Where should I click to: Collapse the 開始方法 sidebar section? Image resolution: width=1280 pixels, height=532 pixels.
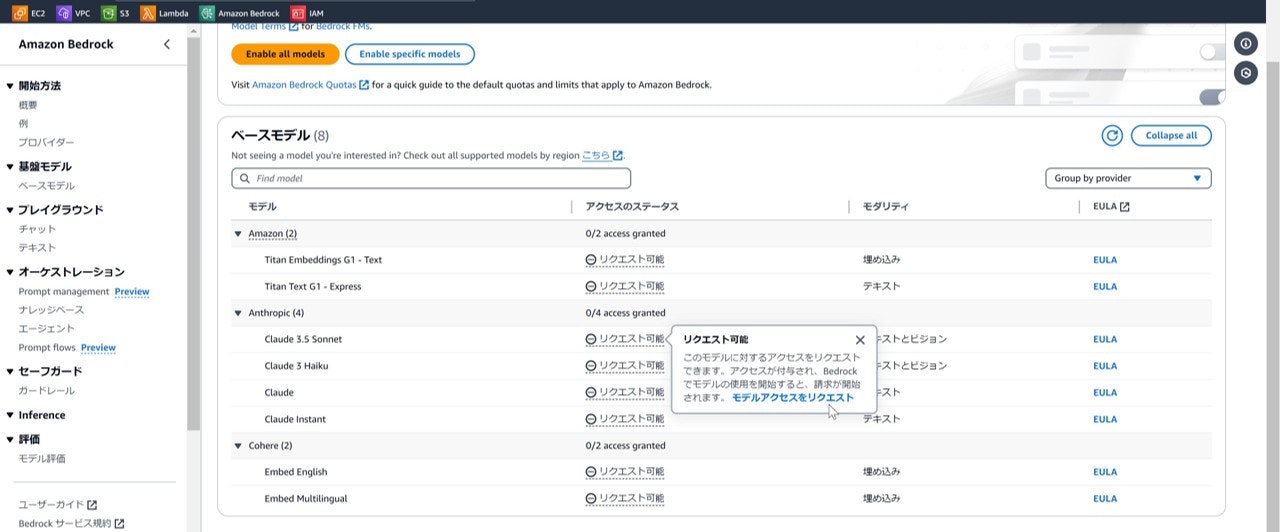coord(10,86)
